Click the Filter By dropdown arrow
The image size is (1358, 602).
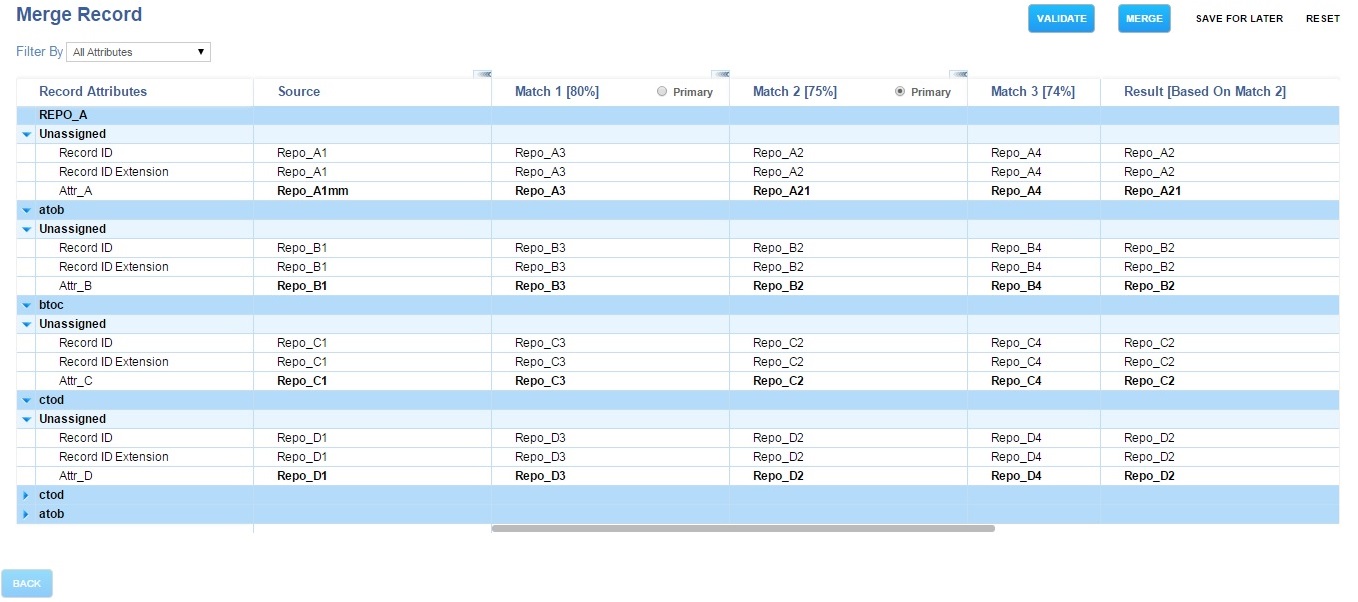201,52
